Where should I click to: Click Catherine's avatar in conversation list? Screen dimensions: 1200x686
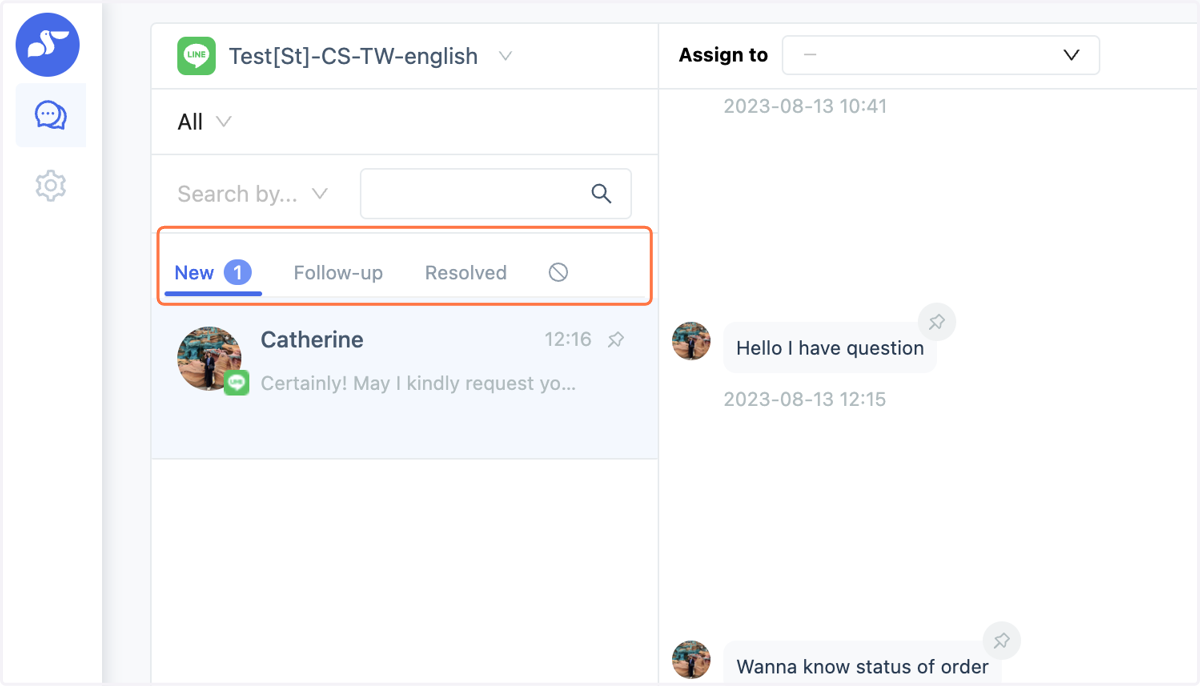pos(209,358)
